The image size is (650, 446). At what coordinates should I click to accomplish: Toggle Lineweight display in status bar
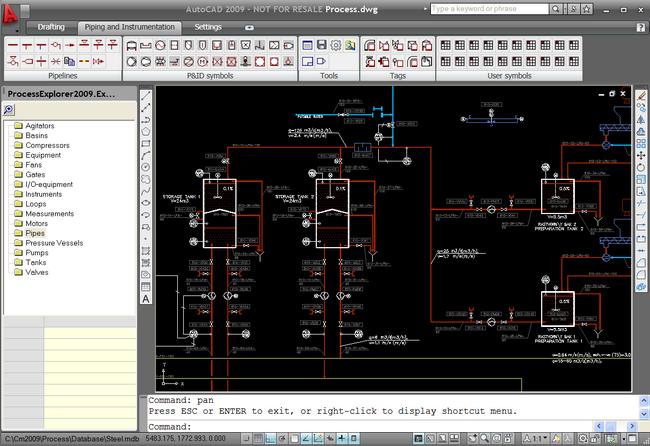[342, 438]
